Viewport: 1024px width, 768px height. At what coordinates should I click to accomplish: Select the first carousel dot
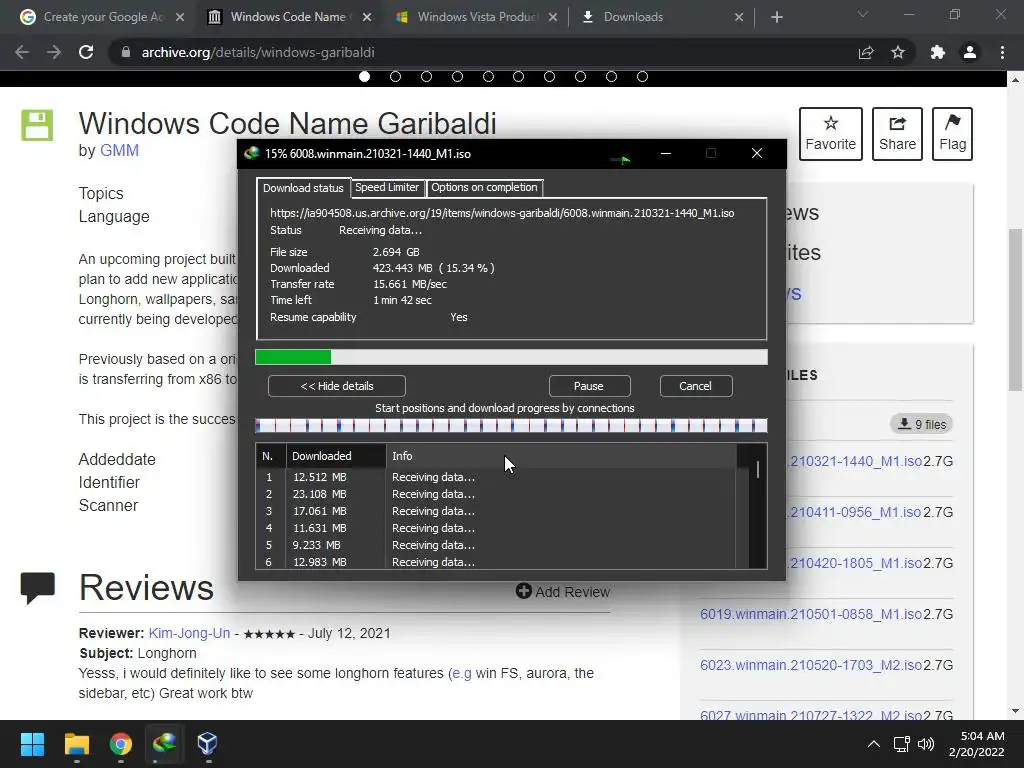364,76
